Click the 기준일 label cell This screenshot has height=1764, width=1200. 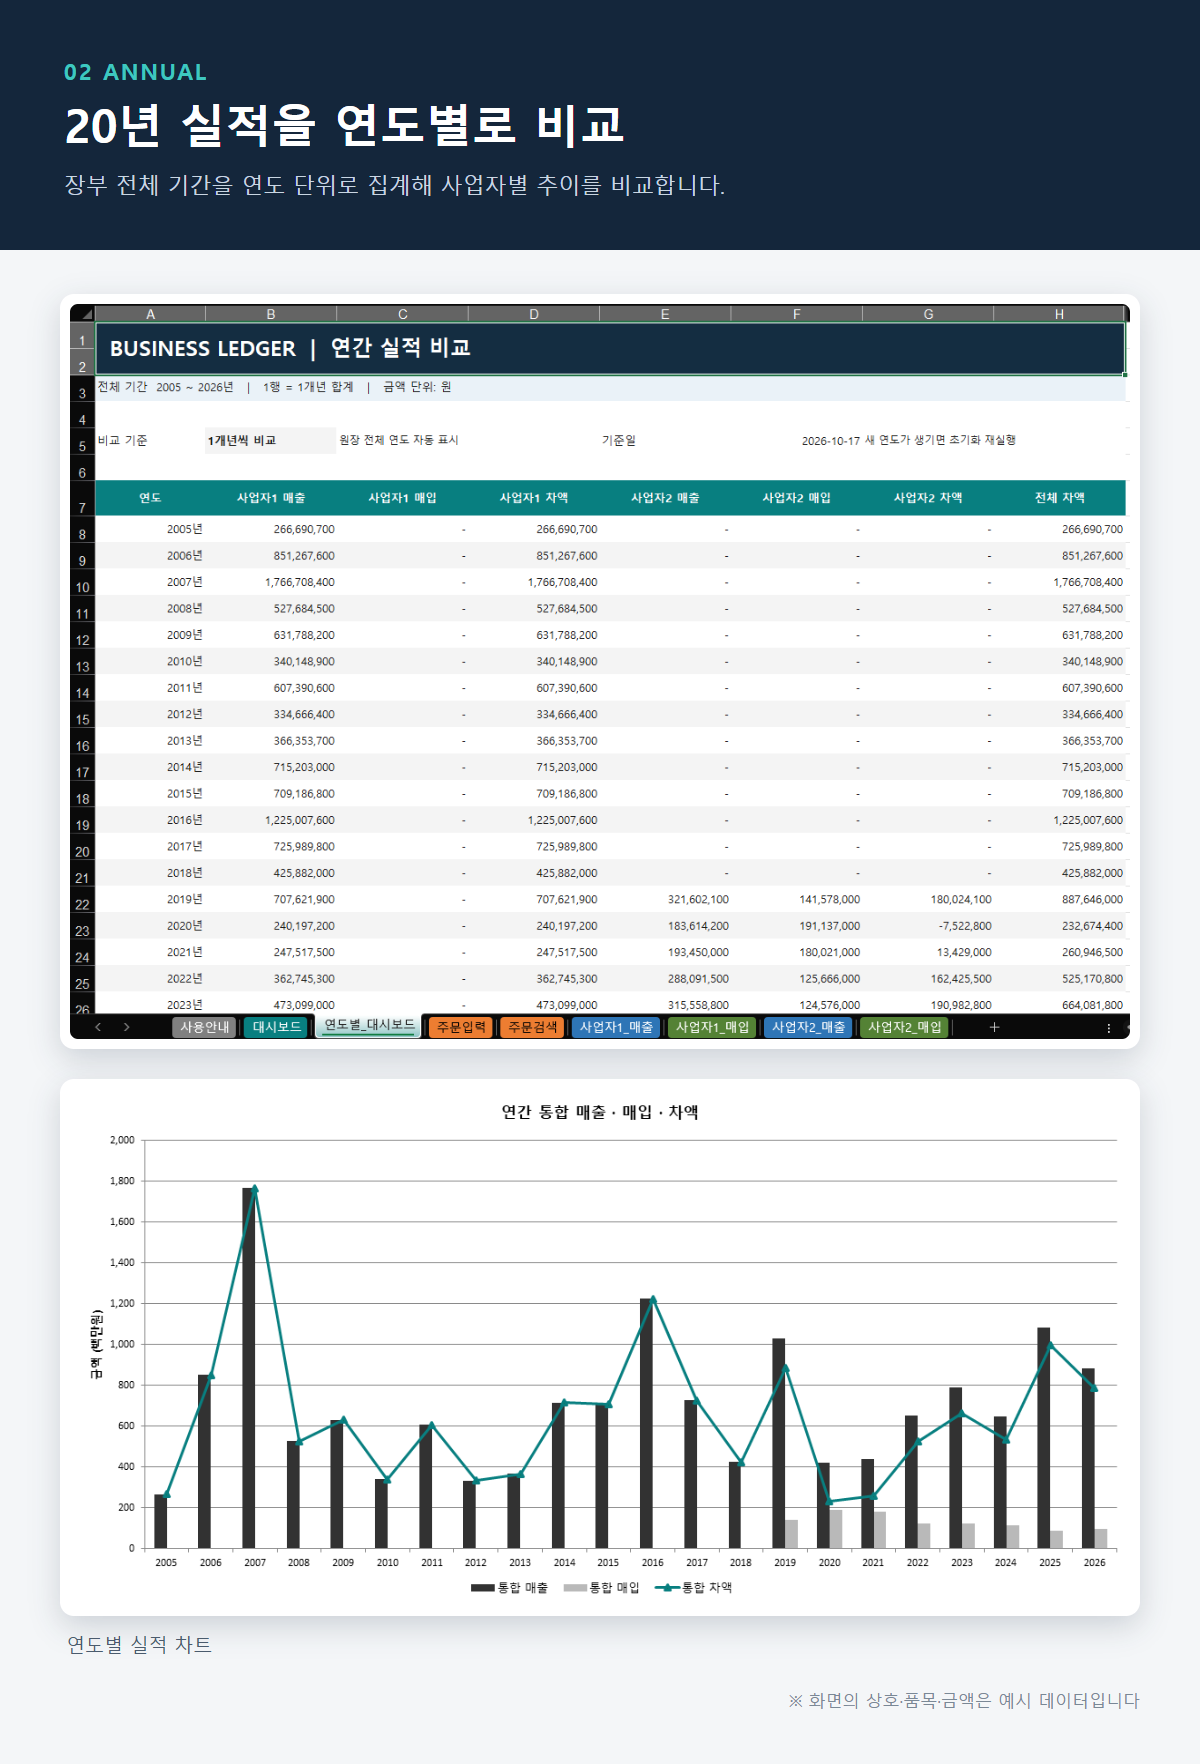(665, 440)
